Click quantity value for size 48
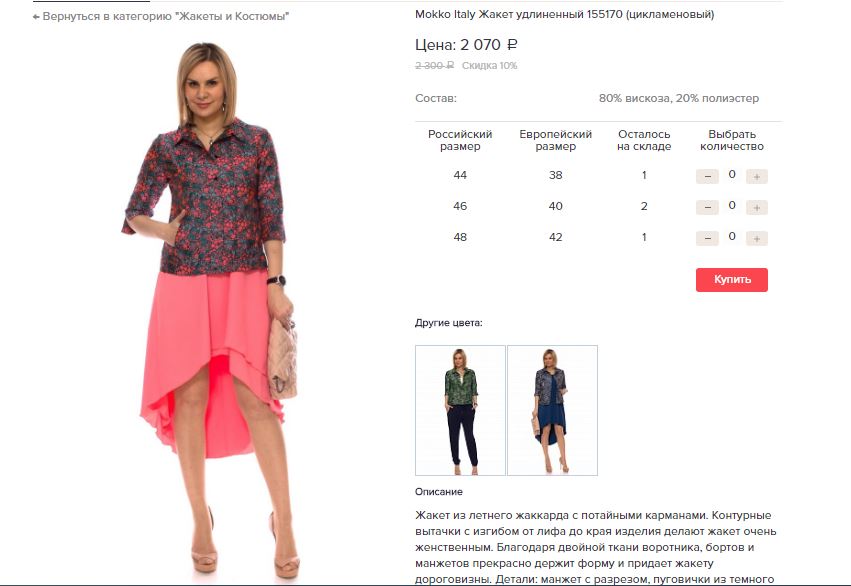This screenshot has width=851, height=586. click(732, 237)
